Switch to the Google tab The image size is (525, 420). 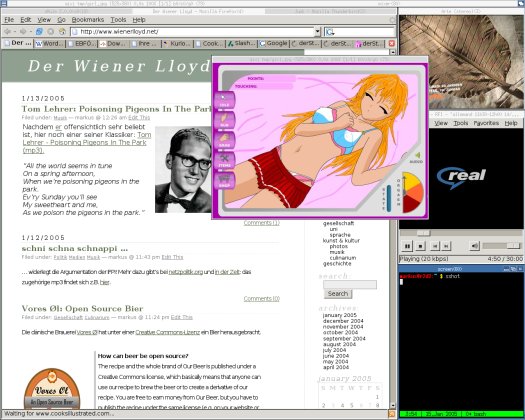[274, 44]
